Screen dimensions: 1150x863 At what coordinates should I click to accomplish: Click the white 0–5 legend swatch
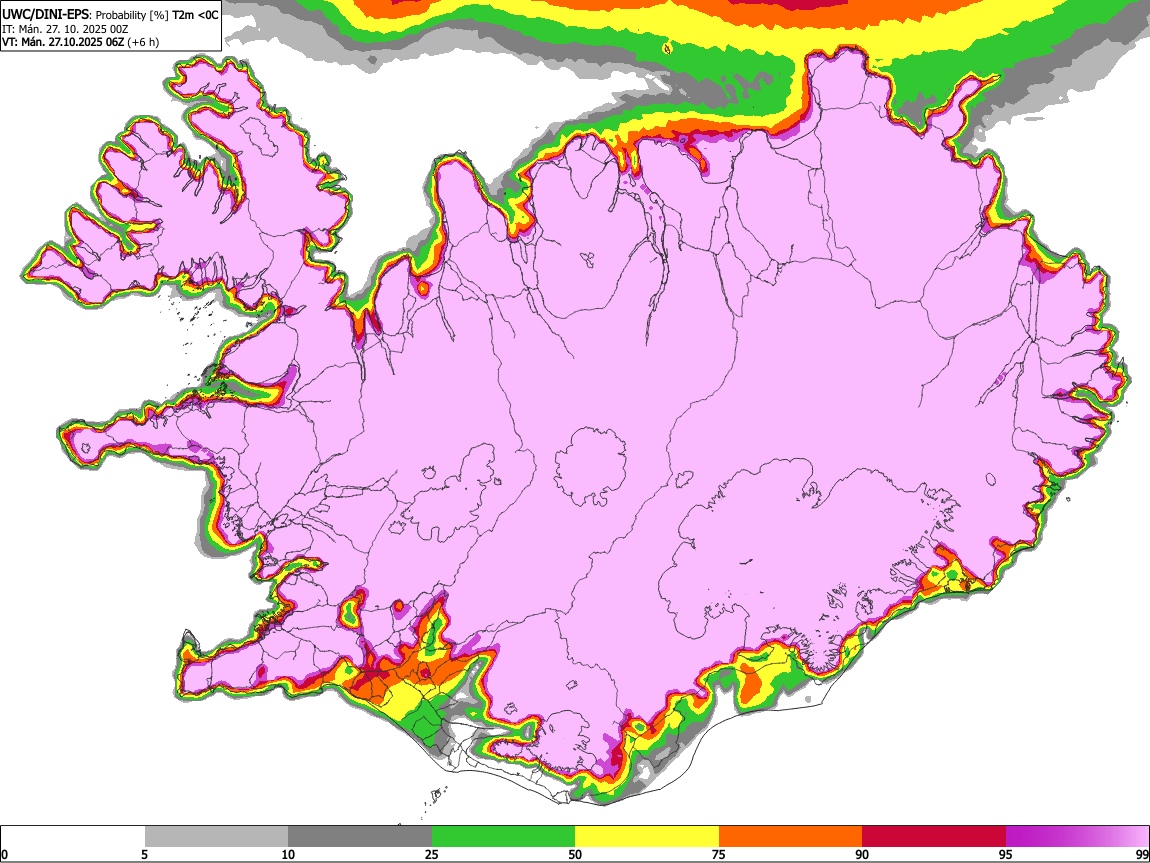pyautogui.click(x=73, y=836)
